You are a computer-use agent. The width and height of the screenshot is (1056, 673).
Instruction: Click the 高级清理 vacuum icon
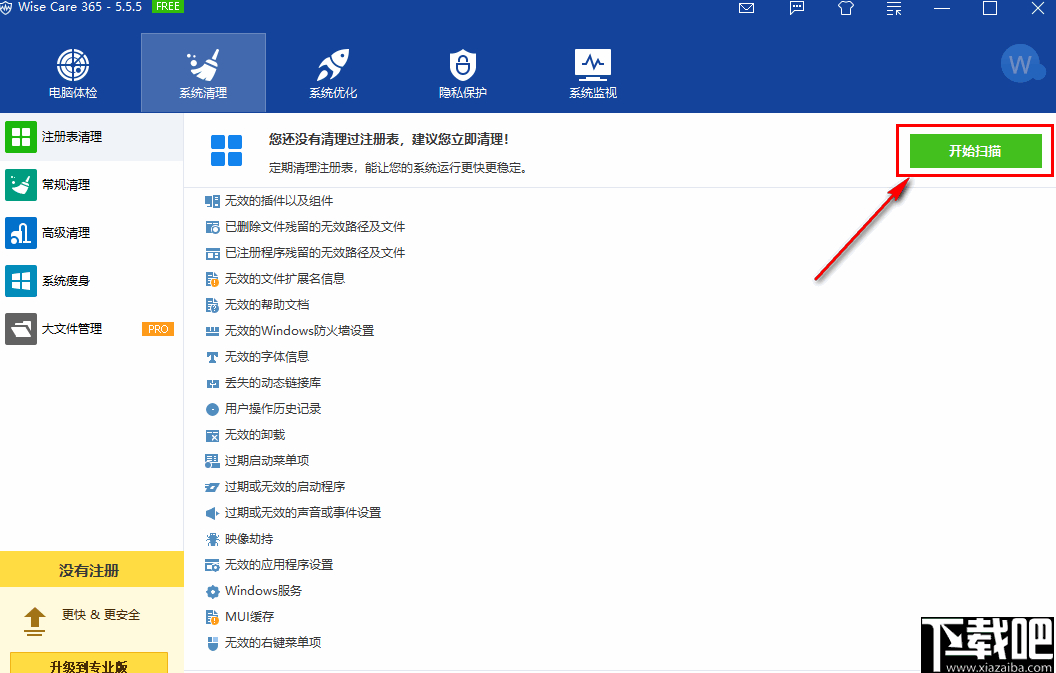(x=21, y=232)
